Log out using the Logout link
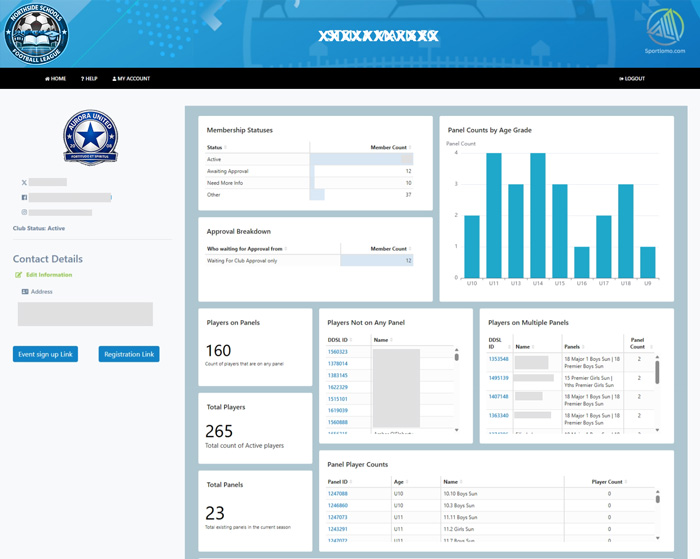700x559 pixels. (x=632, y=78)
